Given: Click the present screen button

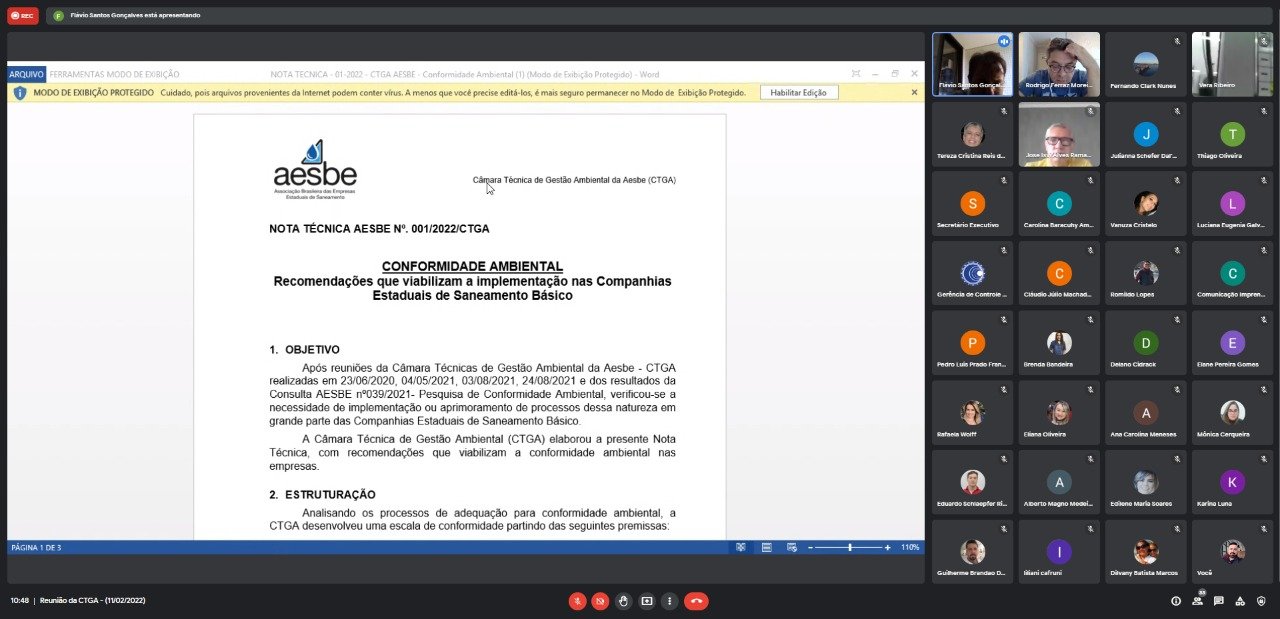Looking at the screenshot, I should 647,601.
